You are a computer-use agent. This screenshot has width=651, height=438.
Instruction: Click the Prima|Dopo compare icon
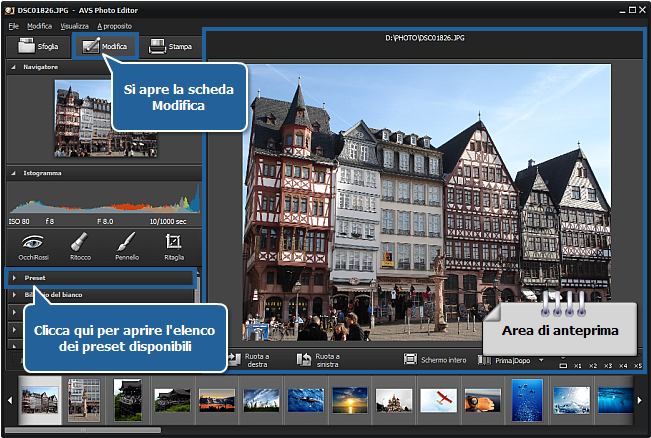pyautogui.click(x=484, y=360)
